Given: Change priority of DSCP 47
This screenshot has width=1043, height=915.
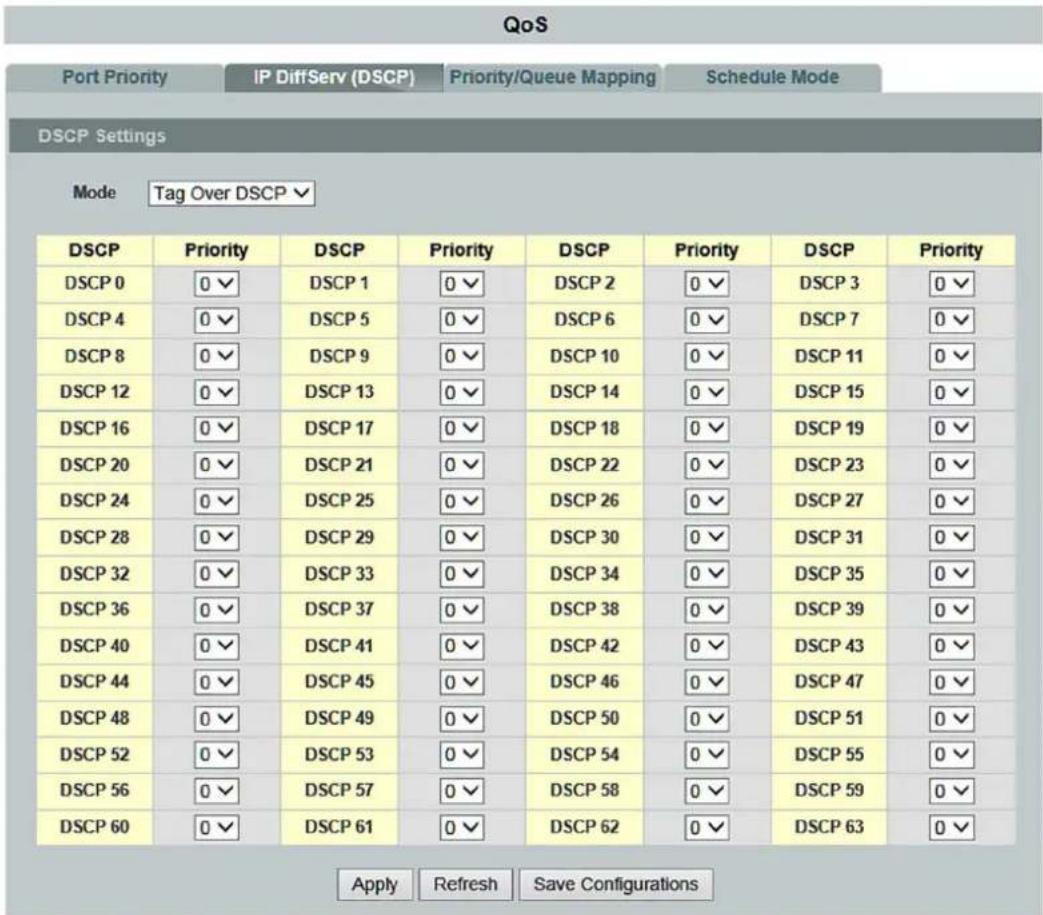Looking at the screenshot, I should [951, 682].
